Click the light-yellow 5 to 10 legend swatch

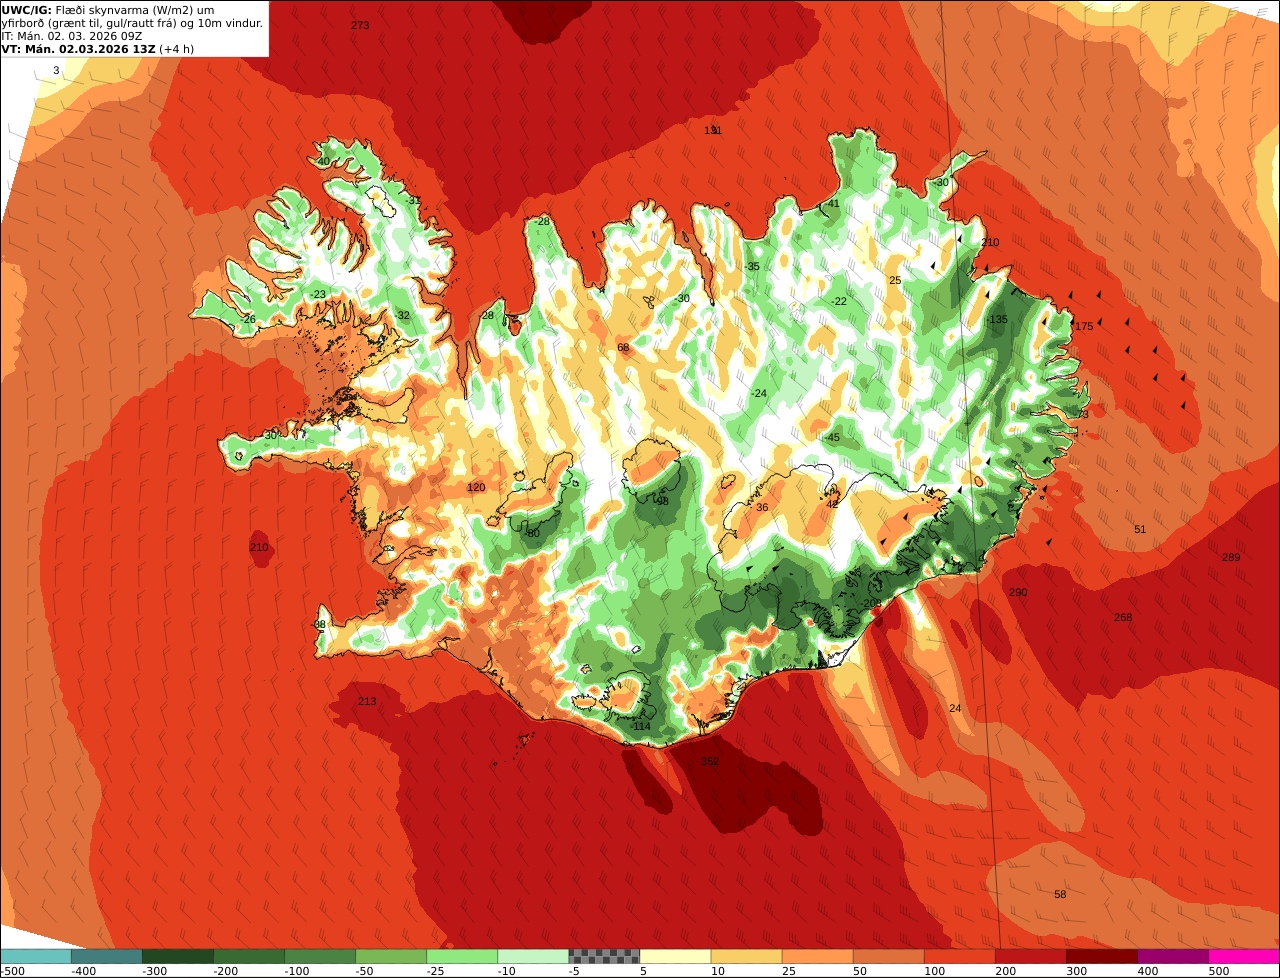675,956
